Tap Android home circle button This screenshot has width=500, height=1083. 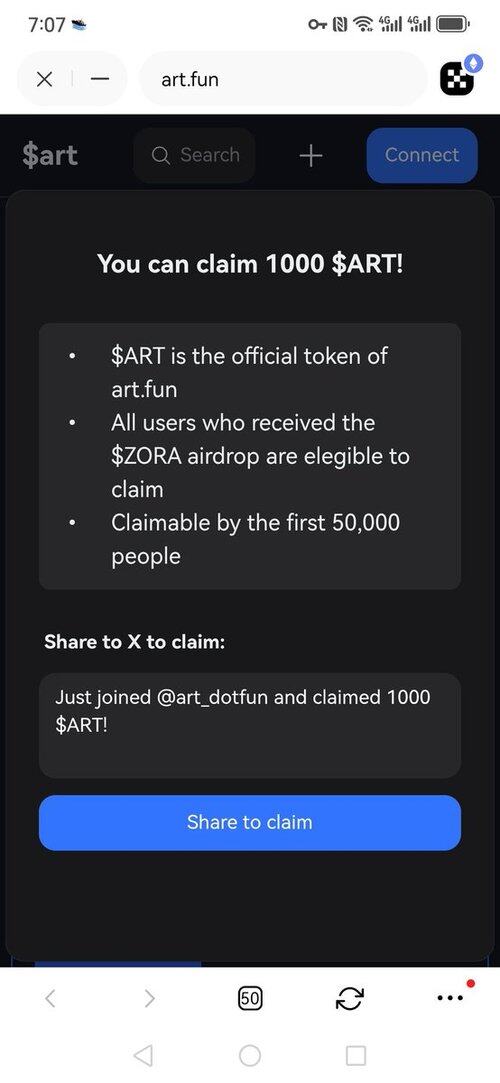(x=250, y=1055)
